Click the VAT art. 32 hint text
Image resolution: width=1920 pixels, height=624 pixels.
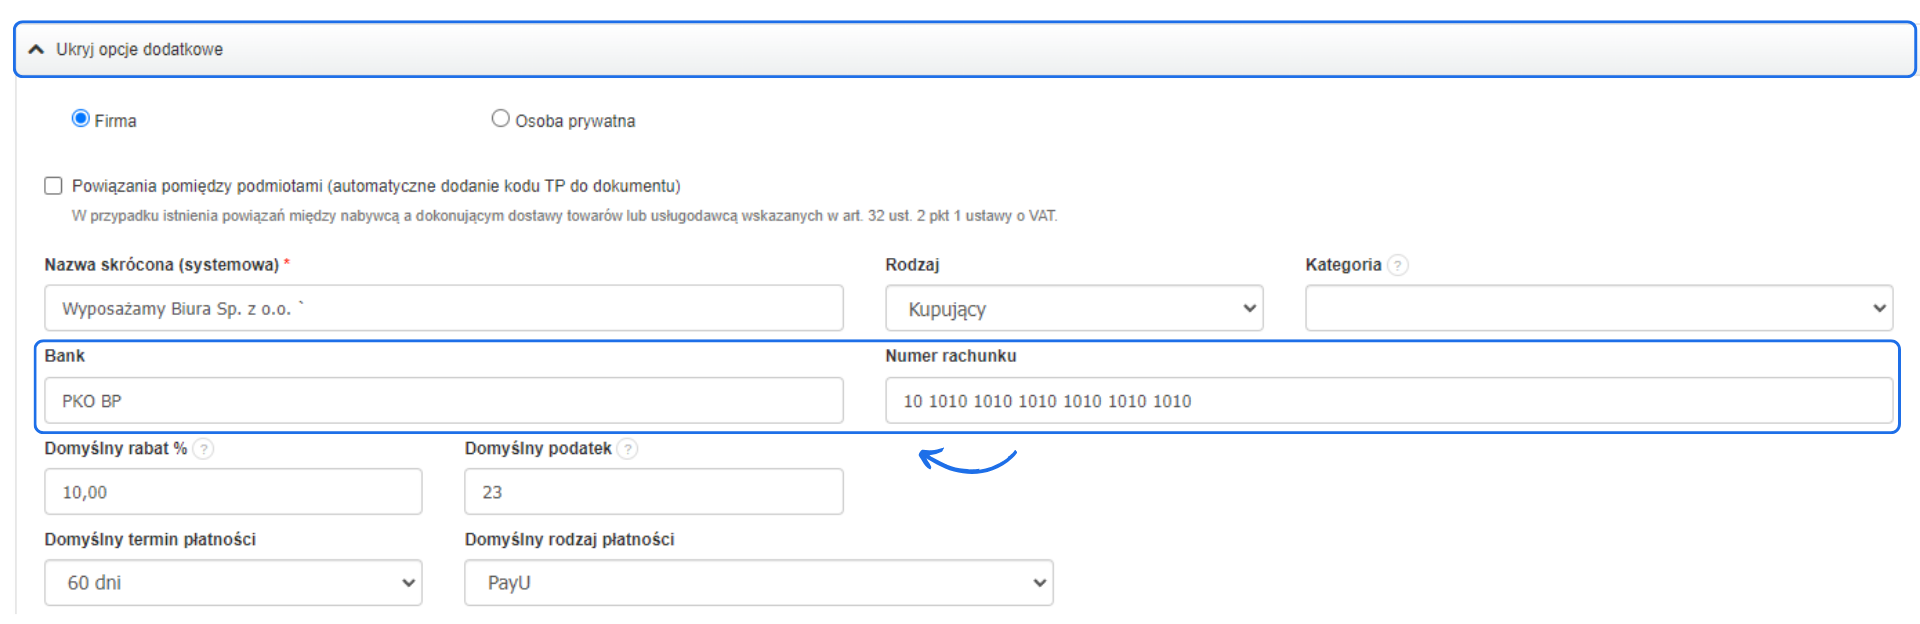564,216
